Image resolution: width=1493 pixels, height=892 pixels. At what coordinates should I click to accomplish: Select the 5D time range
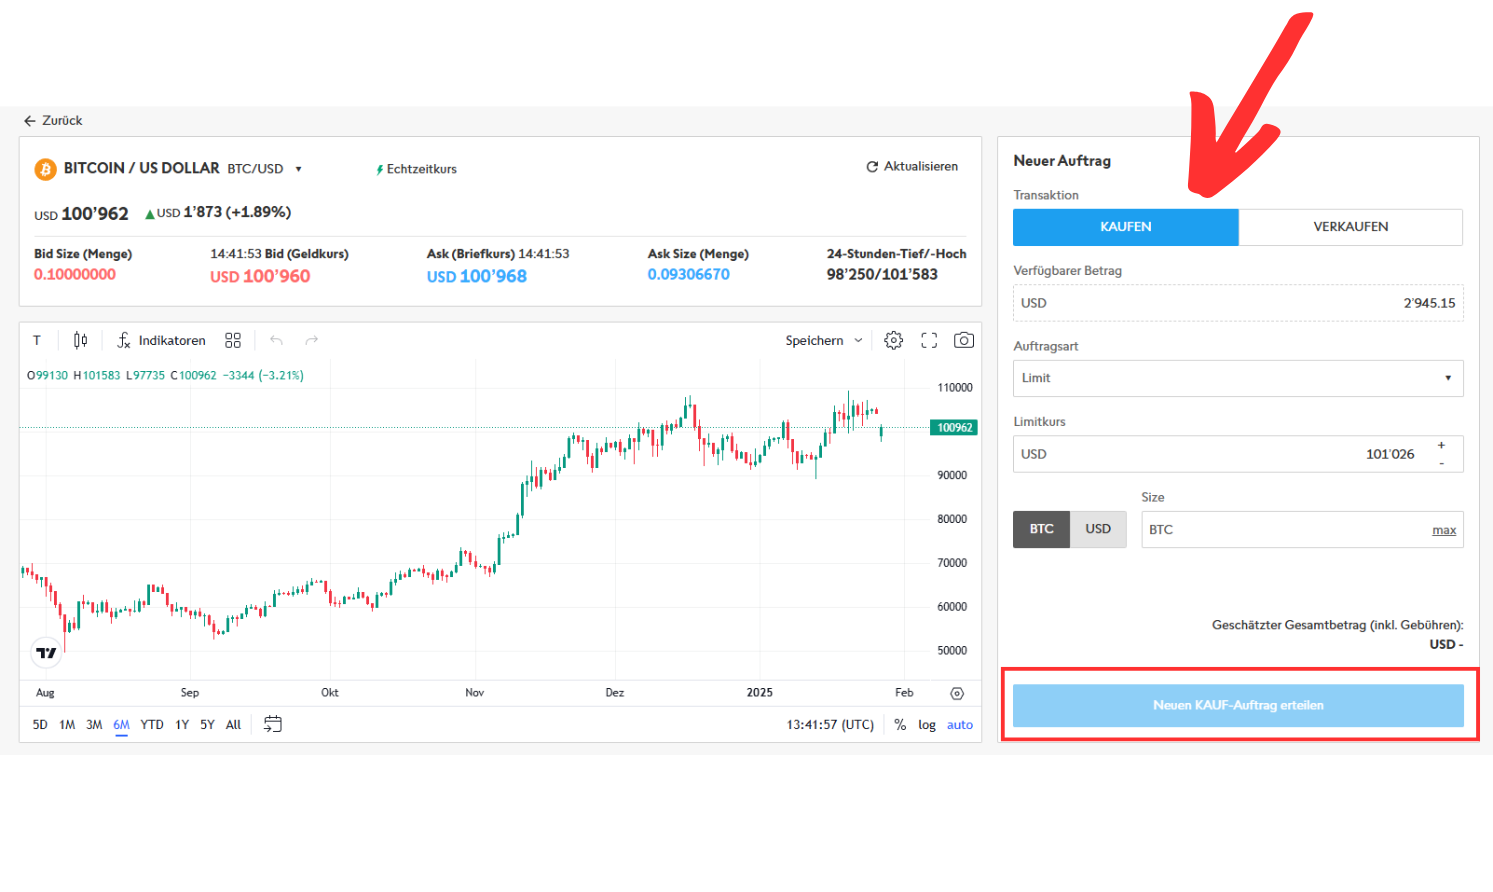click(x=40, y=725)
